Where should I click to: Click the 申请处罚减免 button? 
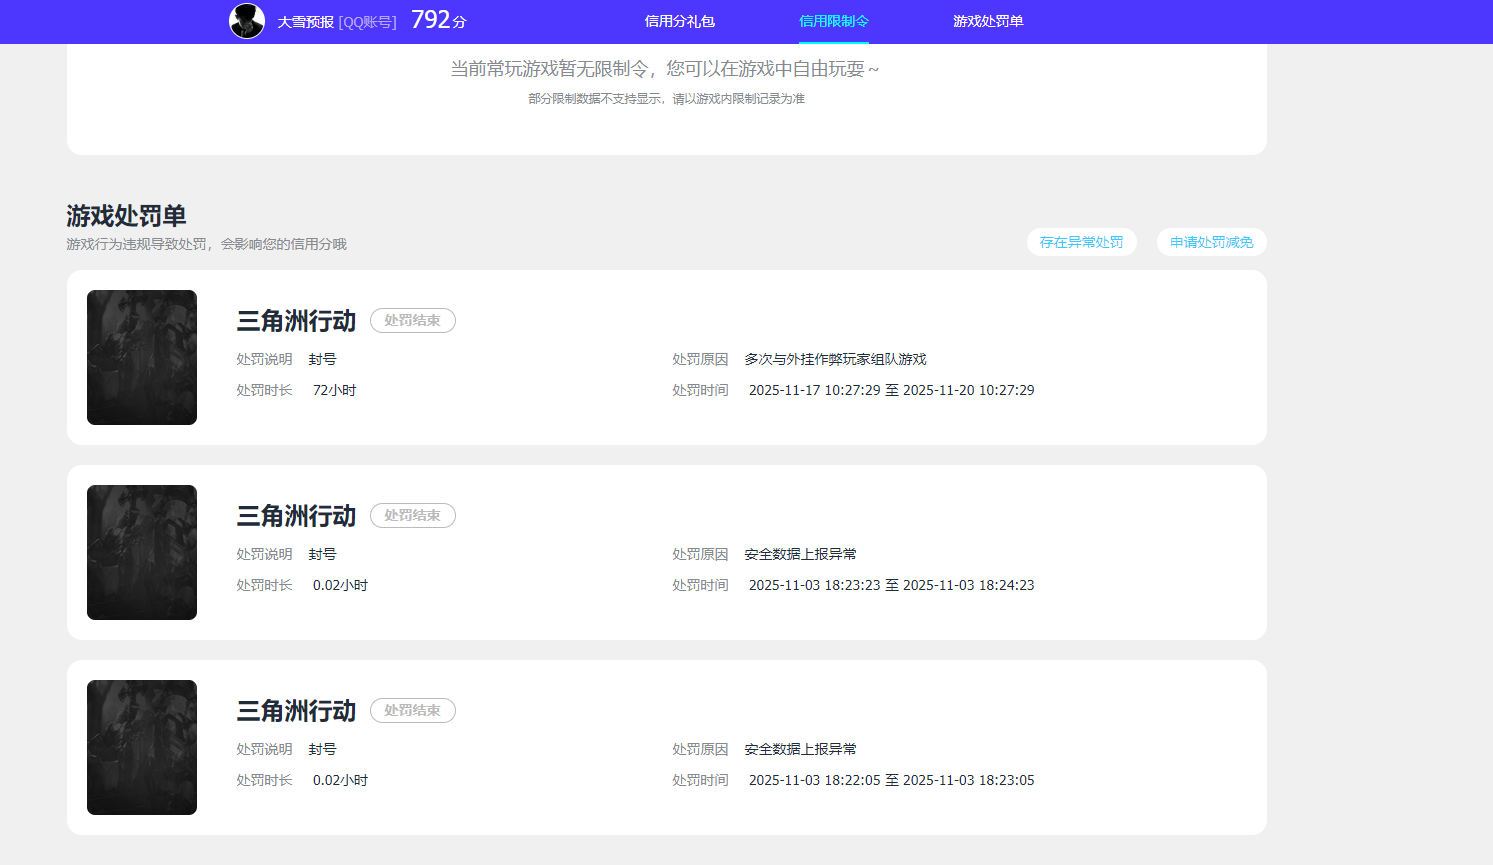coord(1211,242)
